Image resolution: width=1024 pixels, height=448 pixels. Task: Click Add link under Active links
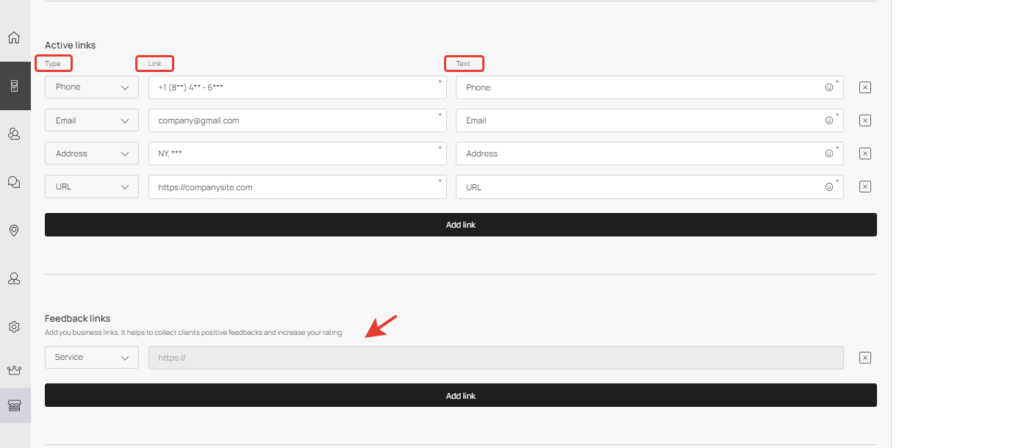tap(460, 225)
